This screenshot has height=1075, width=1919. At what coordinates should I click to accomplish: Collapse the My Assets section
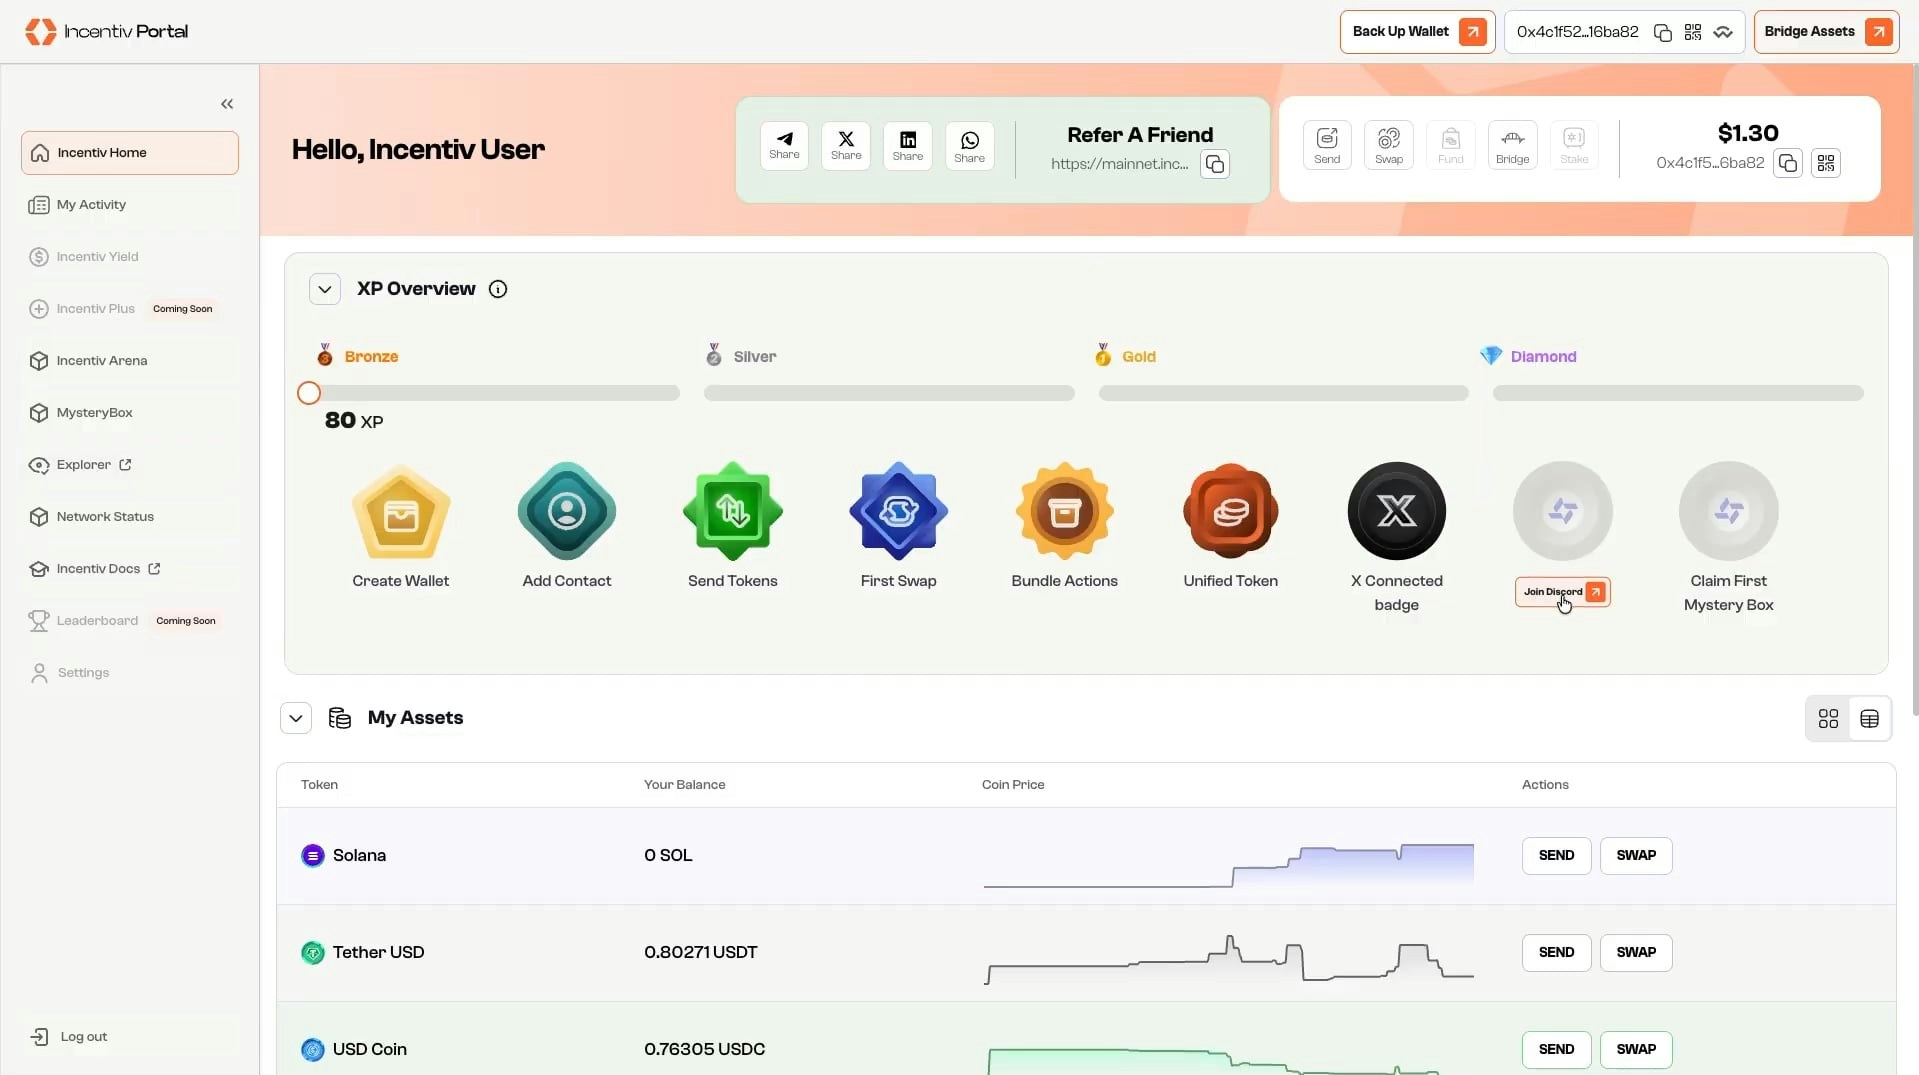tap(296, 718)
